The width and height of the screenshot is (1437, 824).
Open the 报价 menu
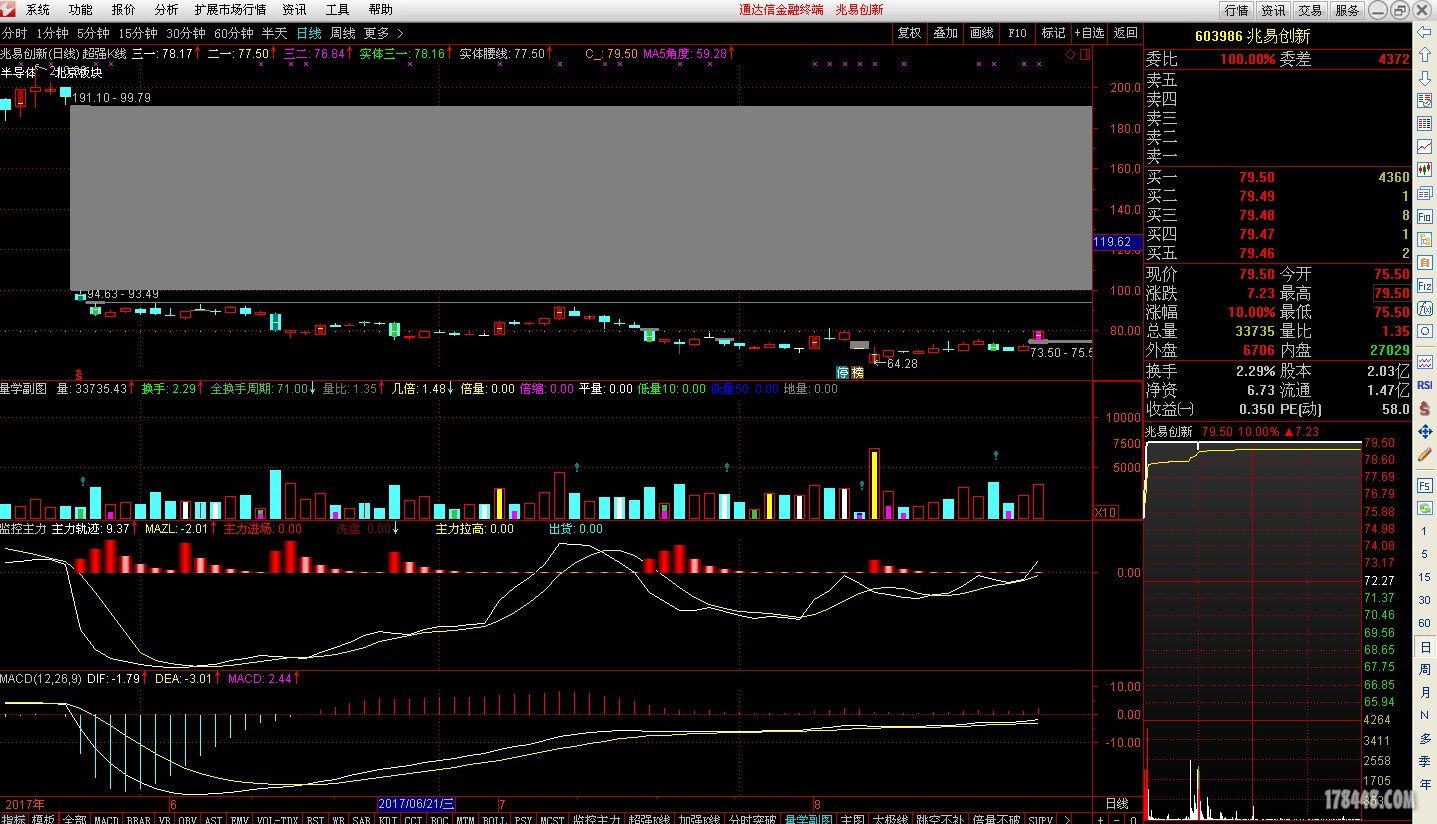tap(124, 10)
